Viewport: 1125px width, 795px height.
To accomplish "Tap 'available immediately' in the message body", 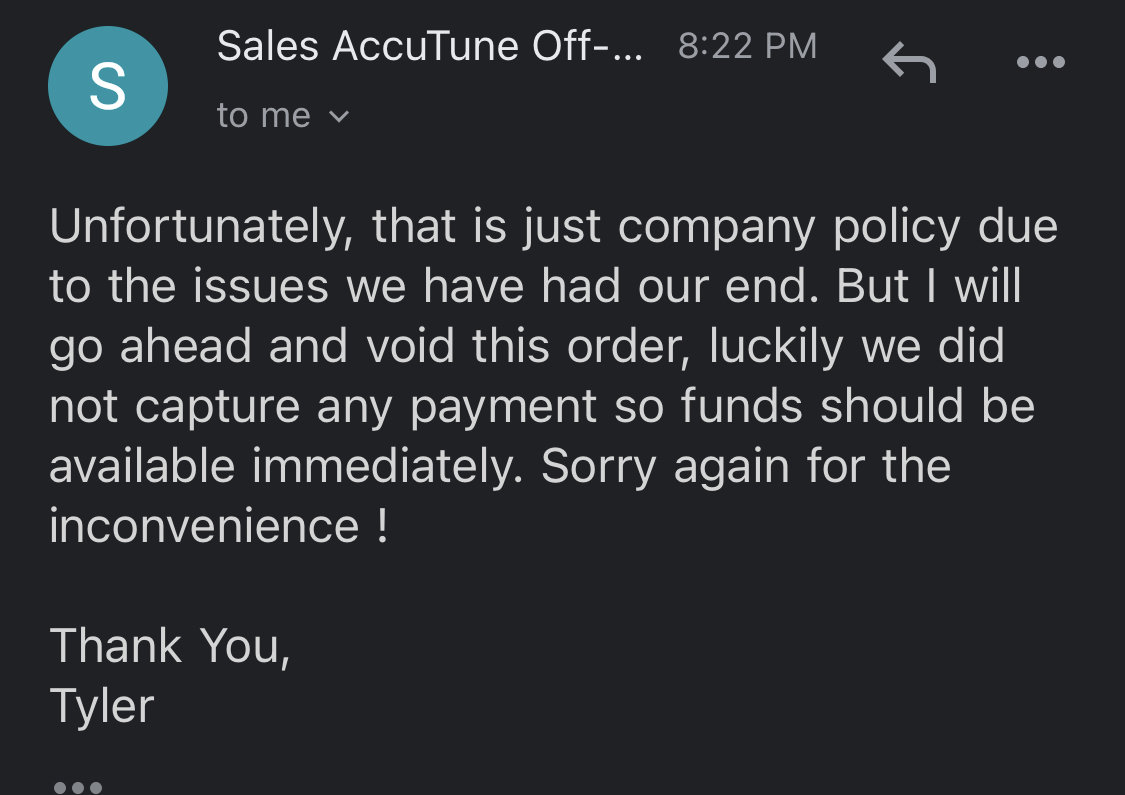I will [x=286, y=466].
